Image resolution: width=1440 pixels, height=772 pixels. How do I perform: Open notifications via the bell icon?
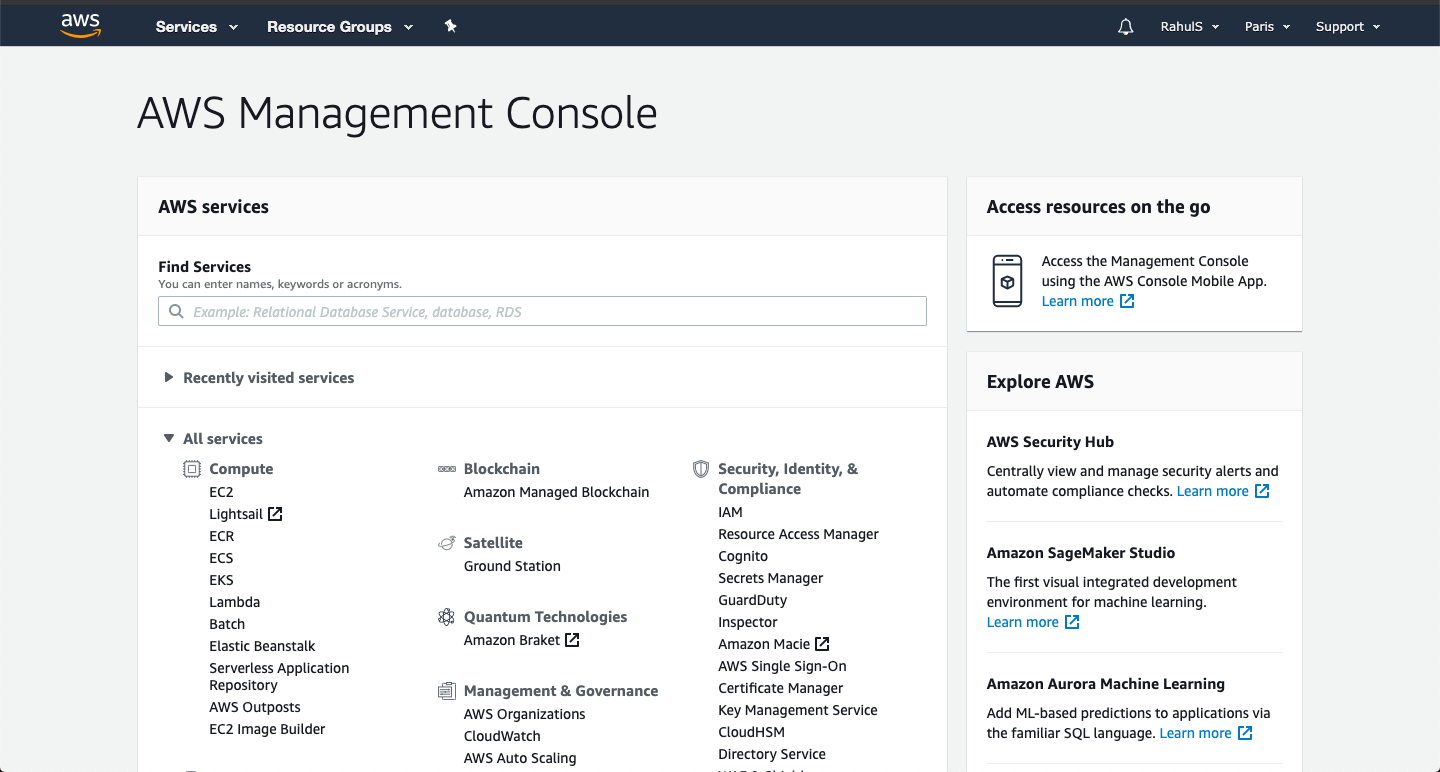point(1125,26)
